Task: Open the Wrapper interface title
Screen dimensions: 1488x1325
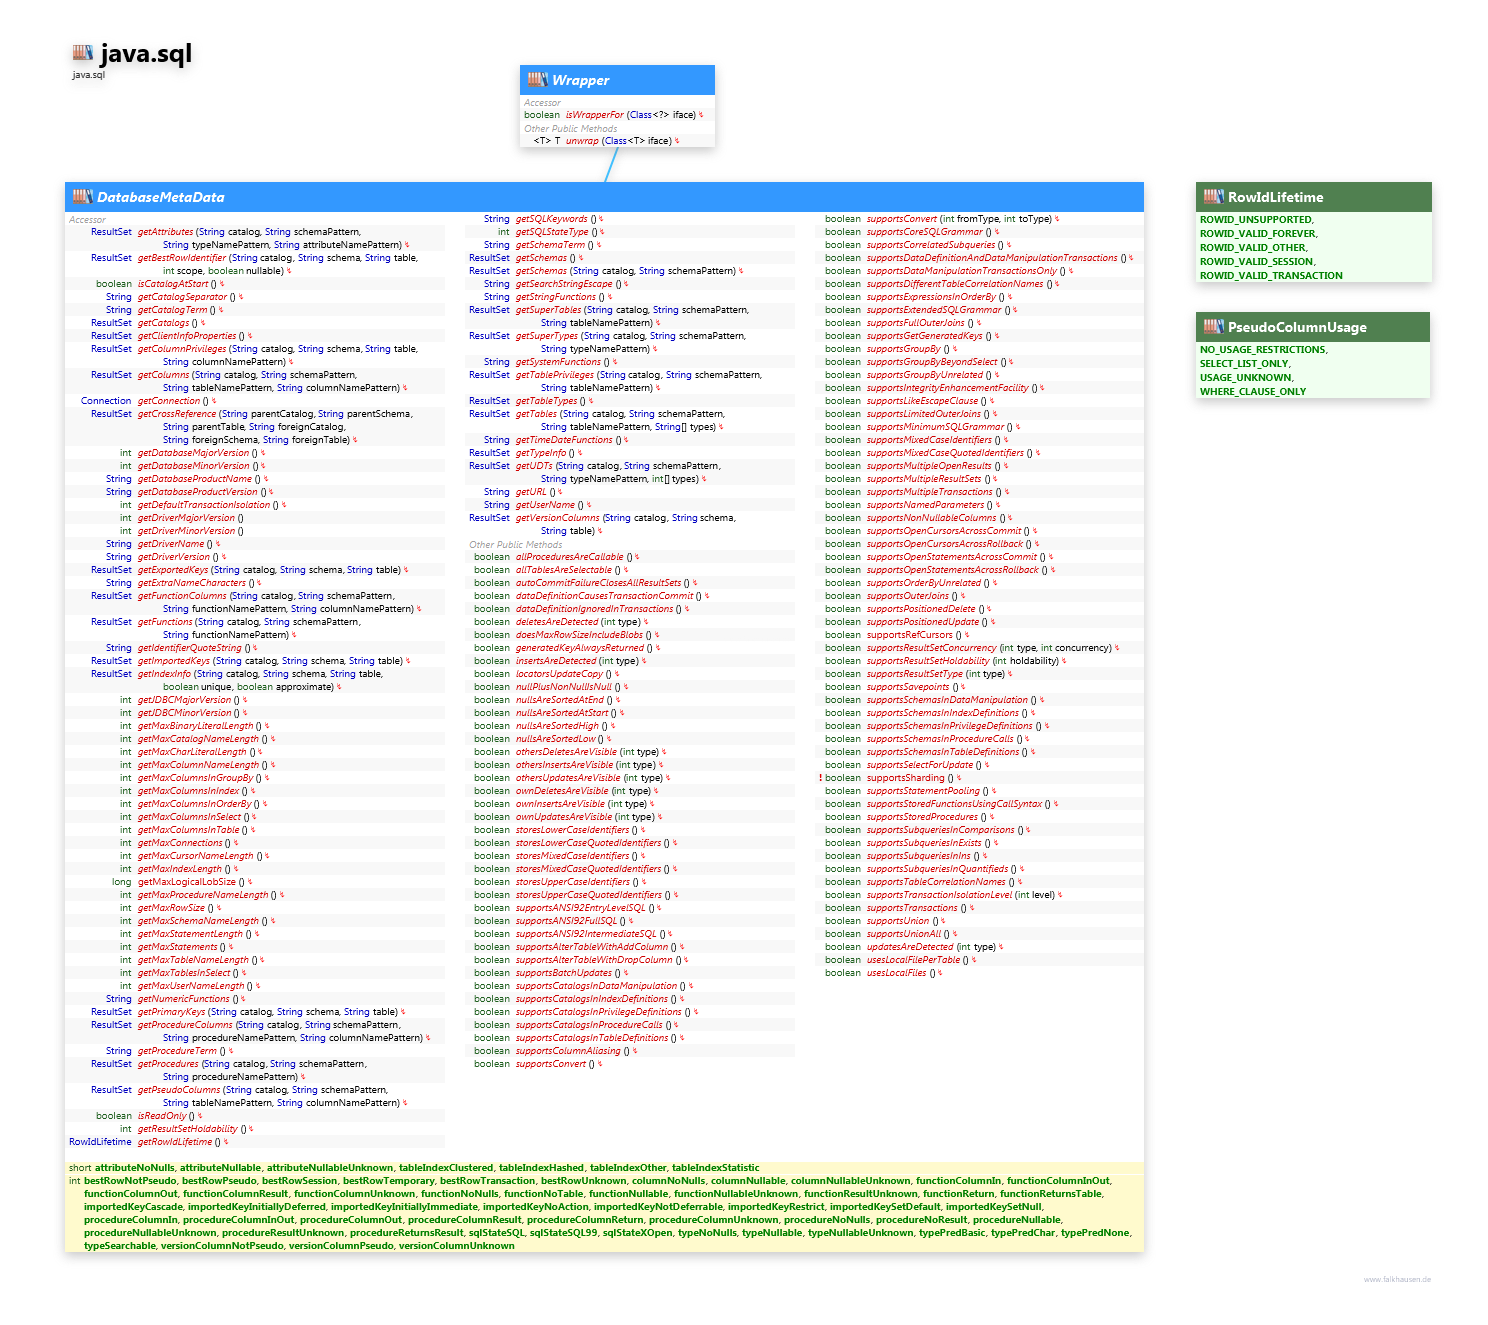Action: [x=580, y=80]
